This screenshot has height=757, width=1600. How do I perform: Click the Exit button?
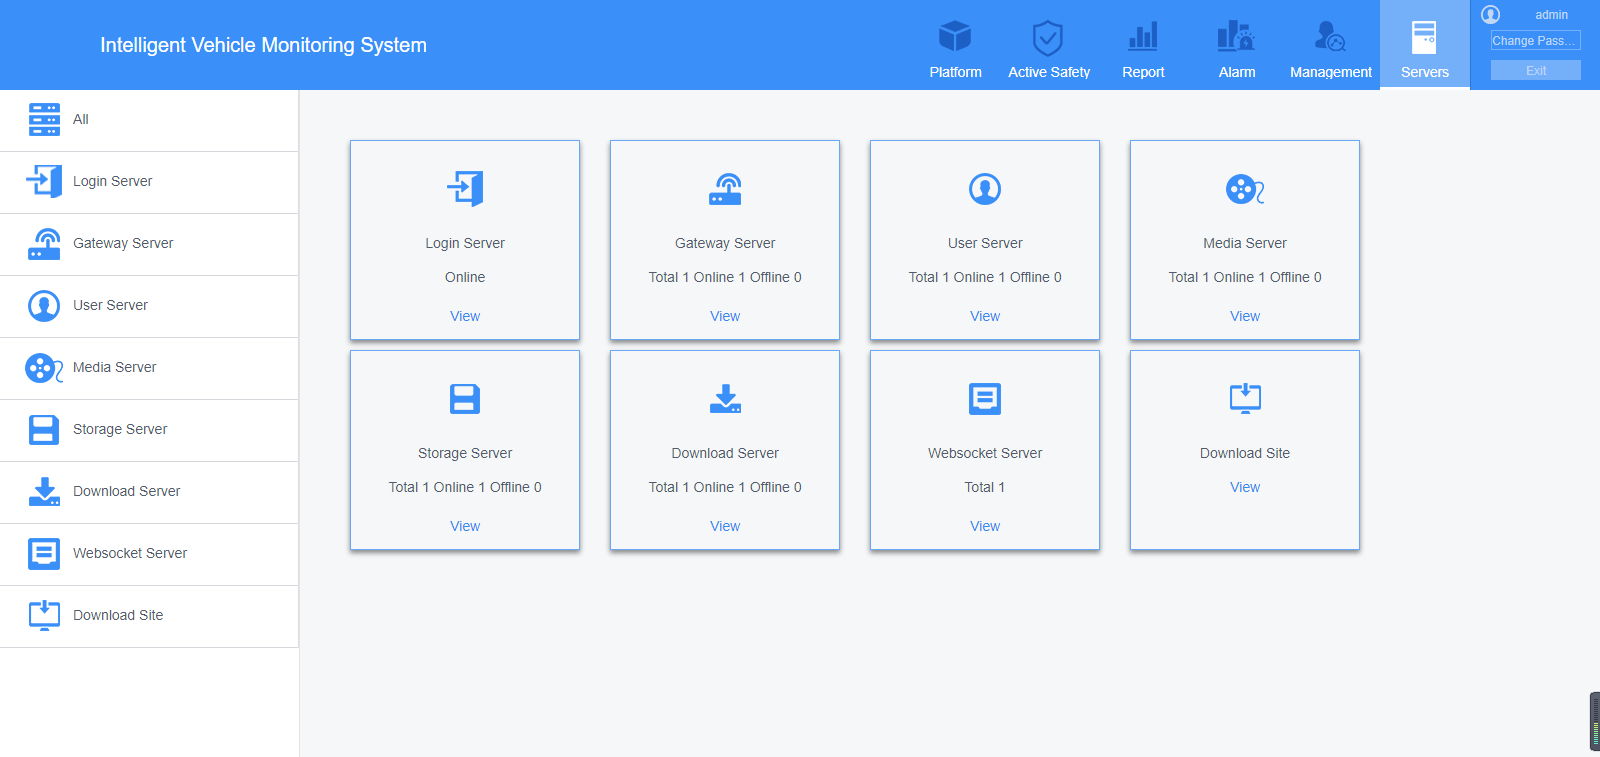(1535, 70)
